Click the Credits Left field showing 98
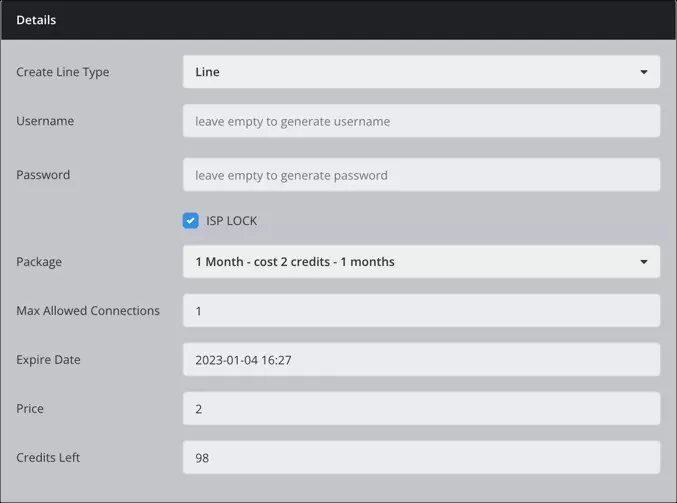677x503 pixels. (x=421, y=457)
